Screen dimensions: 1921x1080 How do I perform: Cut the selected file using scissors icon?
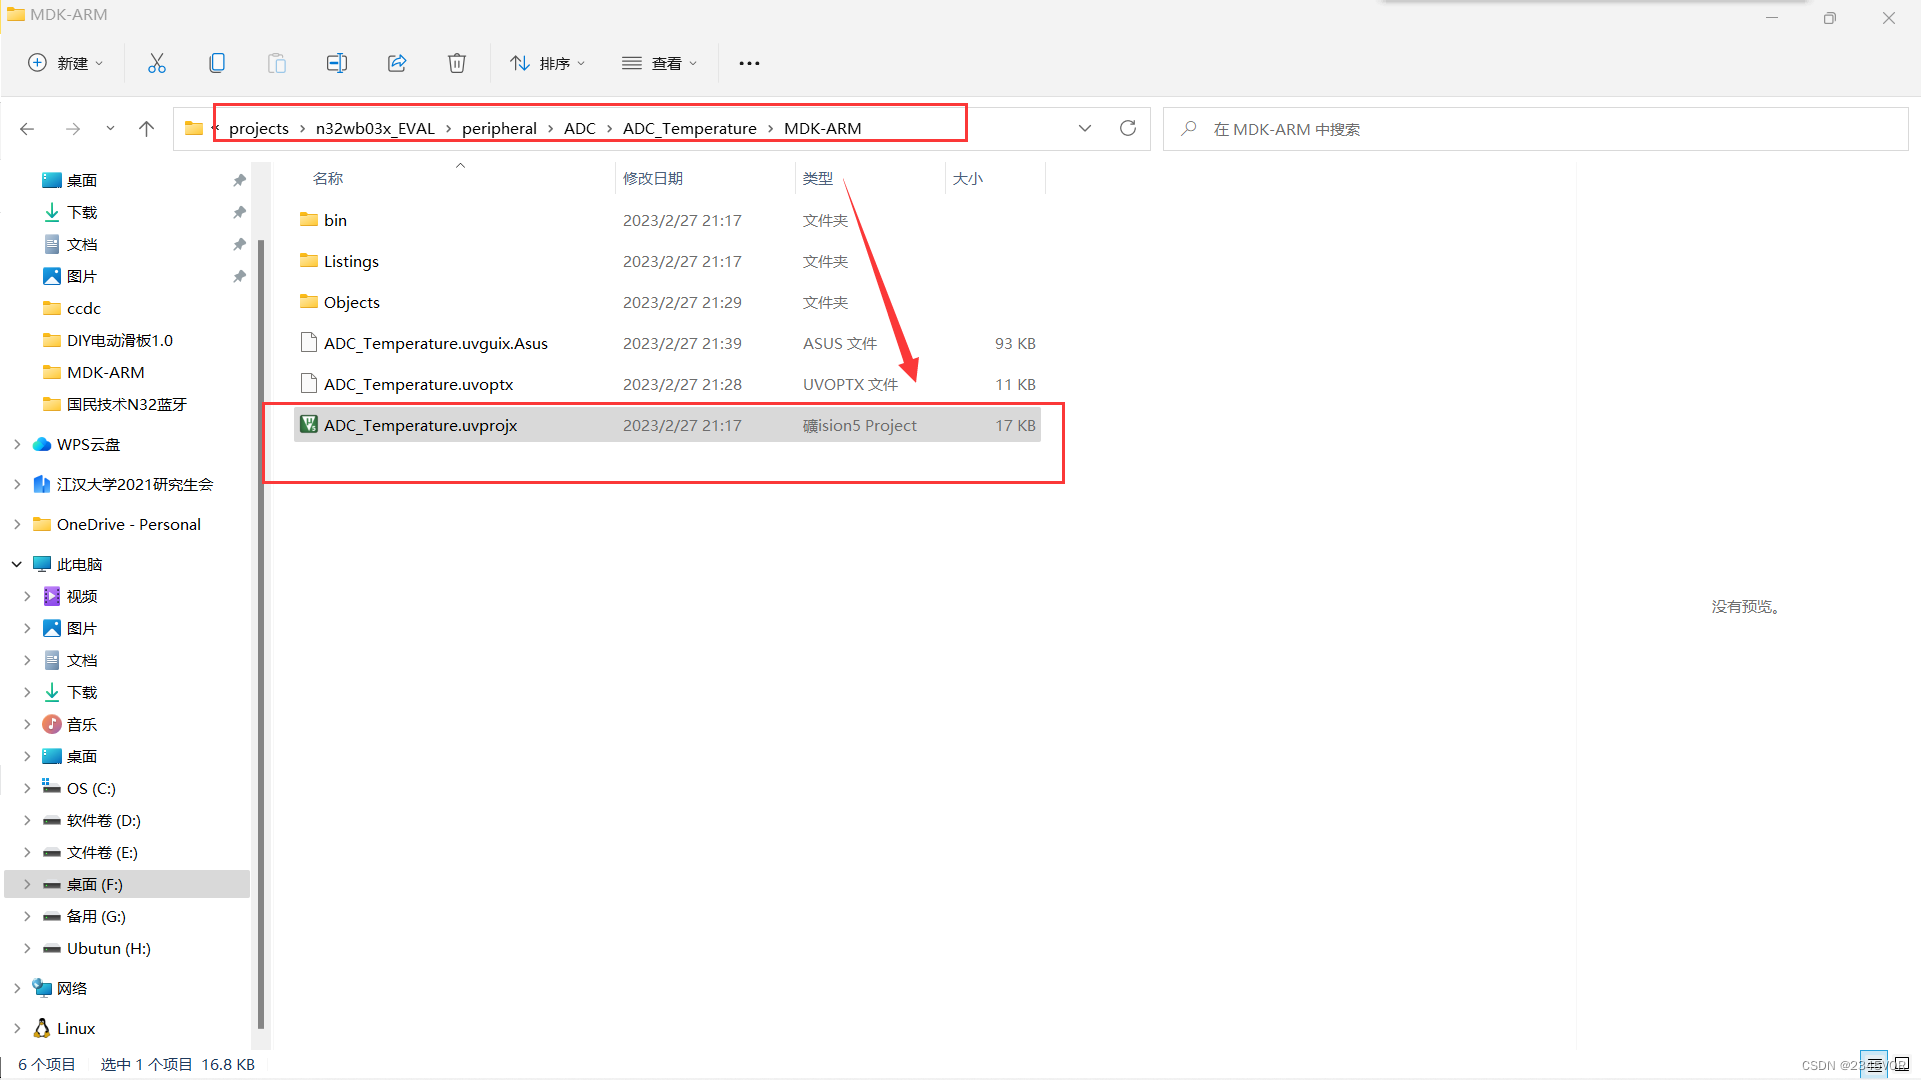pos(157,62)
